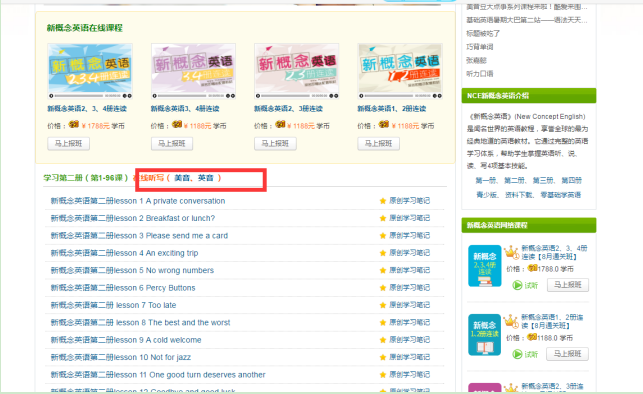
Task: Click the gold coin icon by the 1788元 price
Action: tap(74, 124)
